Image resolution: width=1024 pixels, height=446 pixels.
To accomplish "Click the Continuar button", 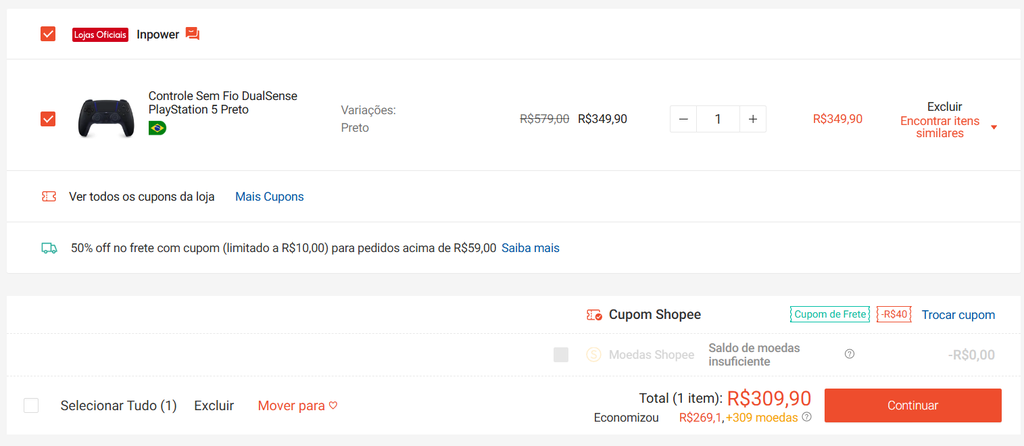I will pyautogui.click(x=912, y=406).
